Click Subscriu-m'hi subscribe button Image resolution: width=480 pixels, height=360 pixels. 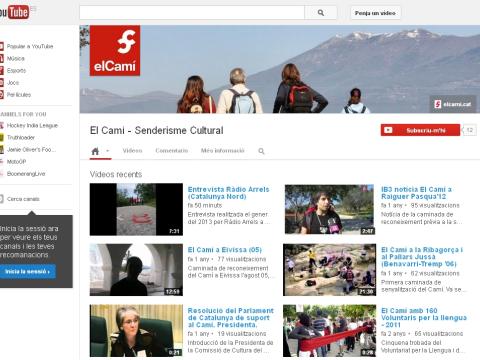click(x=420, y=130)
